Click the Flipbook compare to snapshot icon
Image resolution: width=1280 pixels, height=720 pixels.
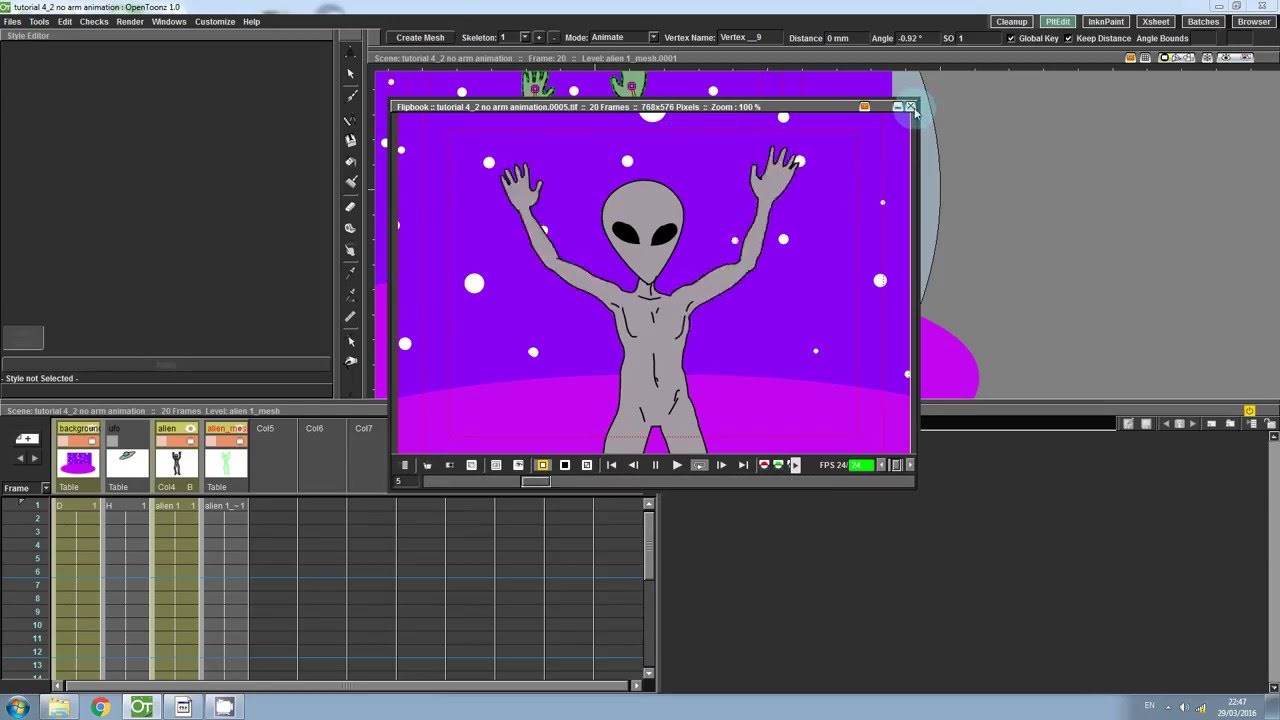[472, 465]
